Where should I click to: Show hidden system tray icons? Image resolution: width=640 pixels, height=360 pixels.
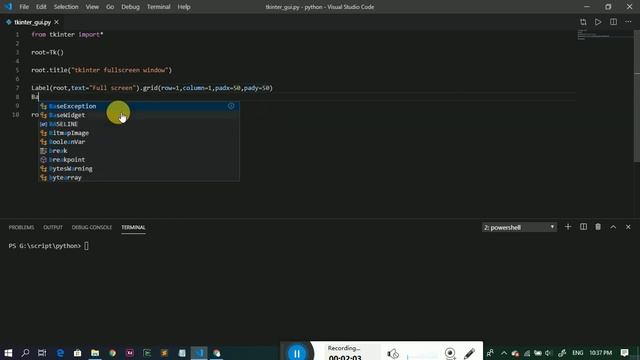click(504, 353)
